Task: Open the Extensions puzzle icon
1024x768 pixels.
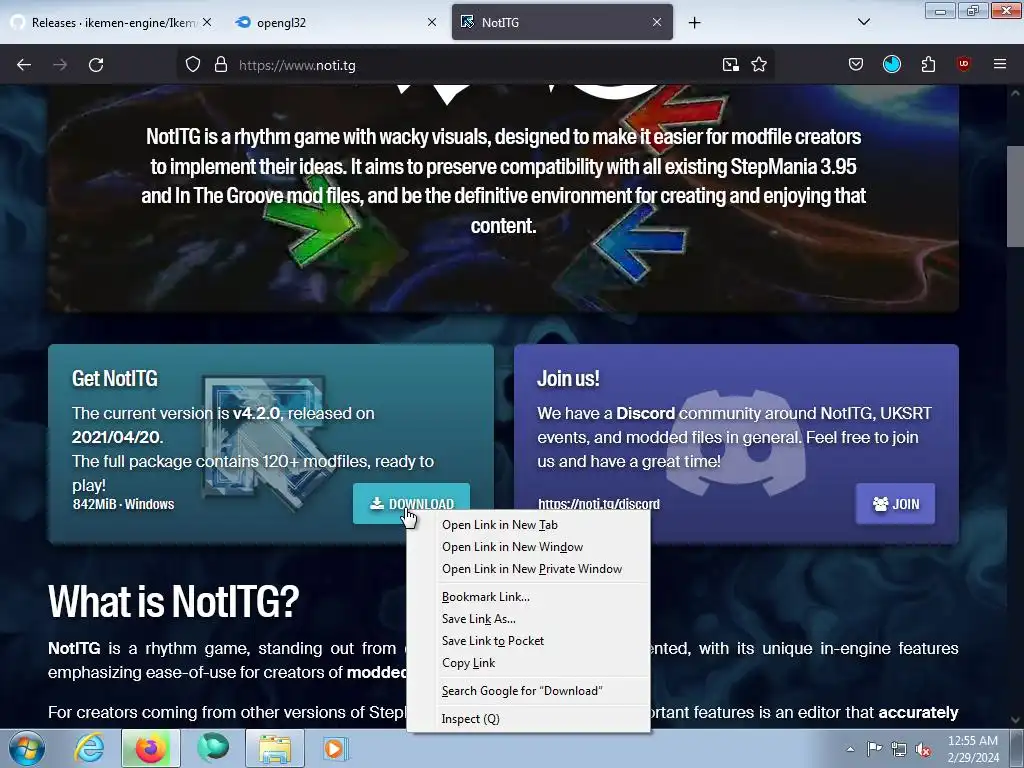Action: (928, 65)
